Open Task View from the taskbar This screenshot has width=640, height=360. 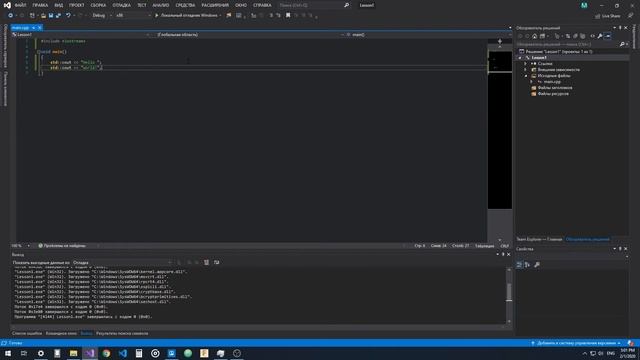click(24, 353)
